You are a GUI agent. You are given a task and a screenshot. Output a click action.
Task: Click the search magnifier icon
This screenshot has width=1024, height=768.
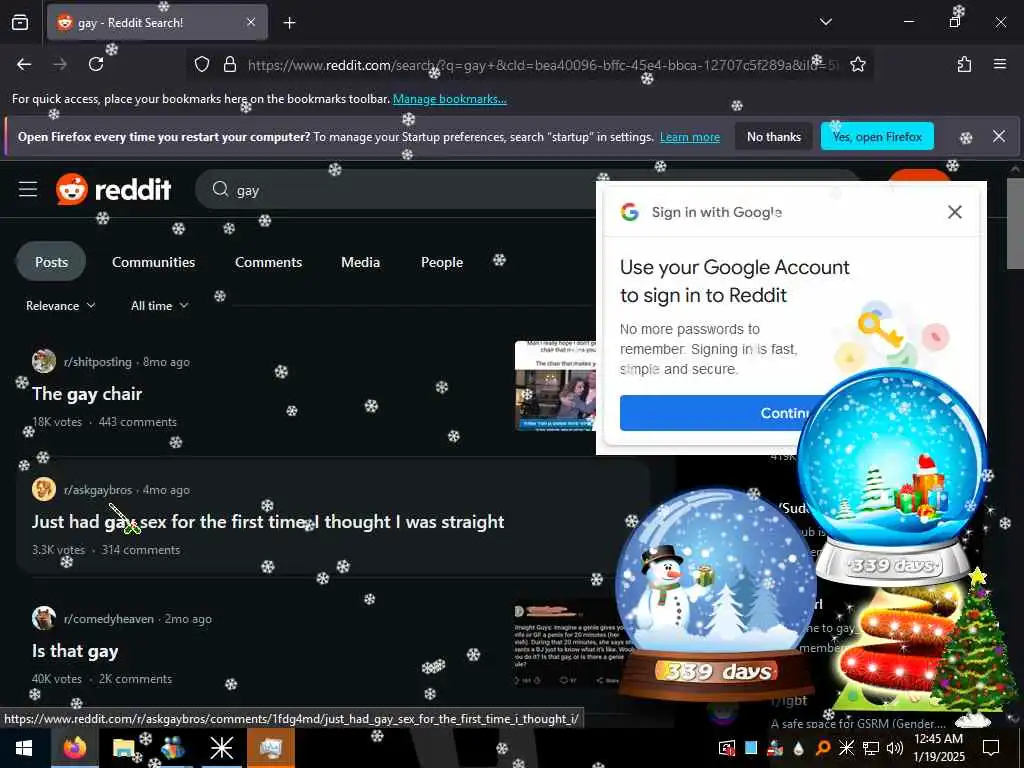[220, 189]
